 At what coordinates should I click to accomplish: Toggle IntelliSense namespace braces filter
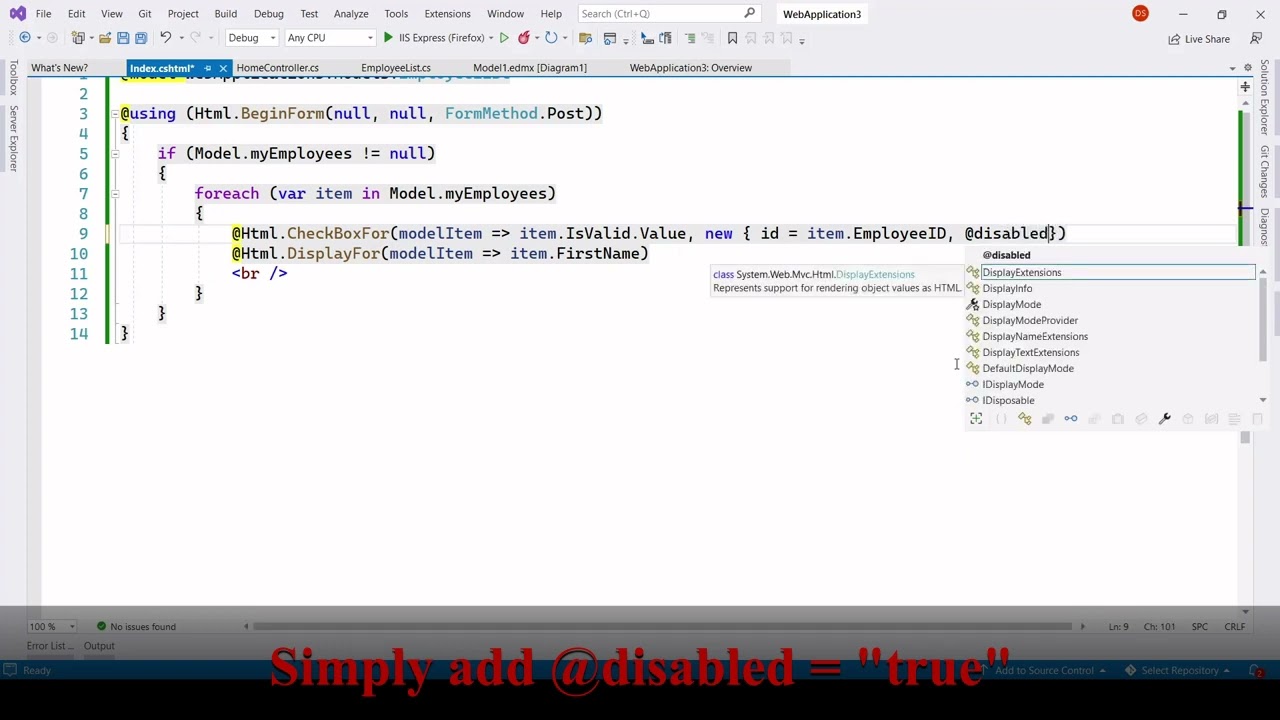pos(1001,419)
